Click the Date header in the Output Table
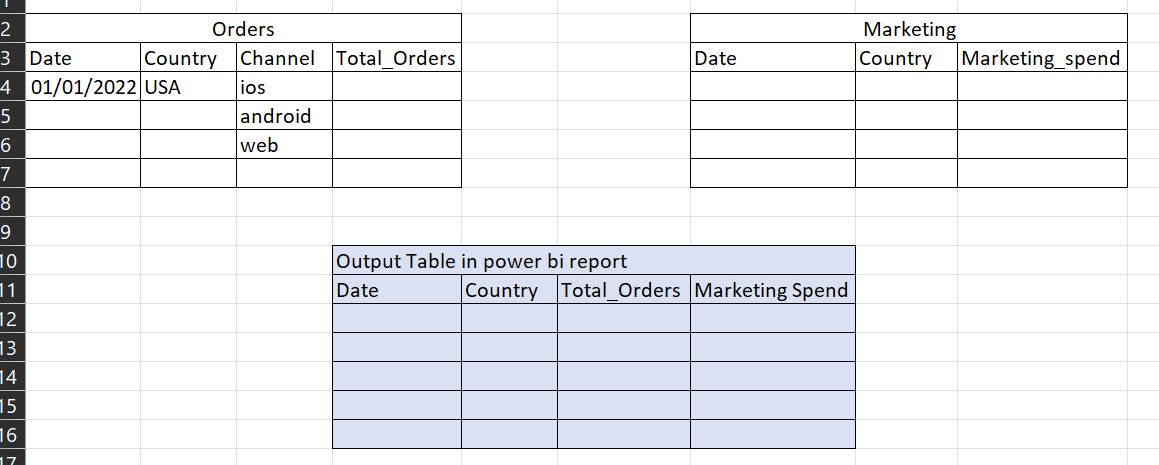 point(397,289)
